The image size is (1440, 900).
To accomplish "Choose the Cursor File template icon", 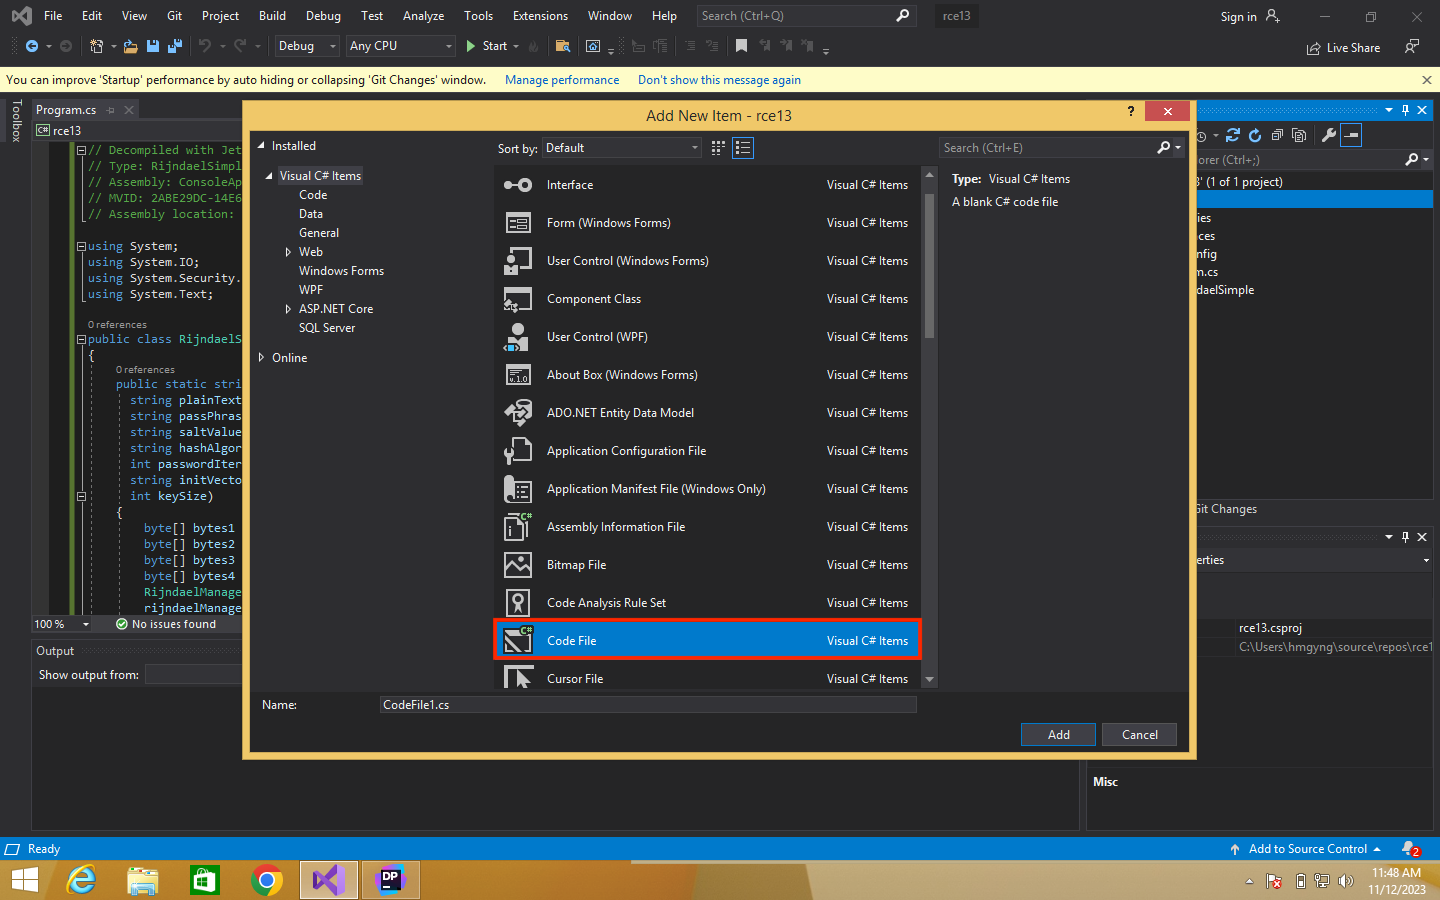I will coord(518,677).
